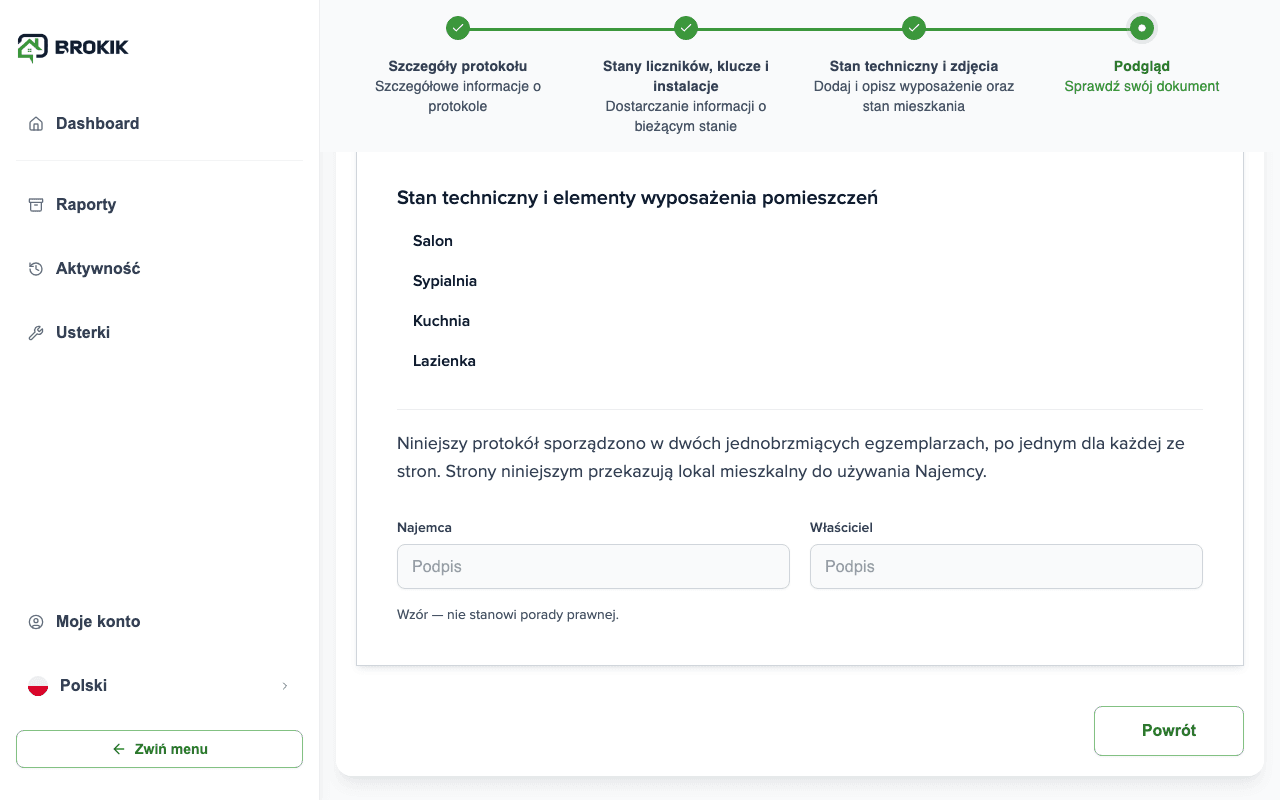Click the Raporty archive icon
Screen dimensions: 1280x800
click(x=36, y=205)
